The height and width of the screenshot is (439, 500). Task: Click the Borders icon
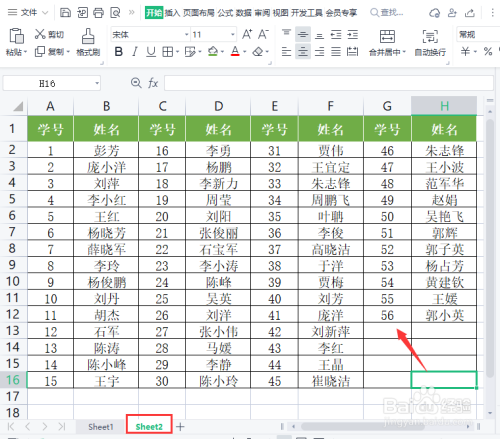click(167, 52)
